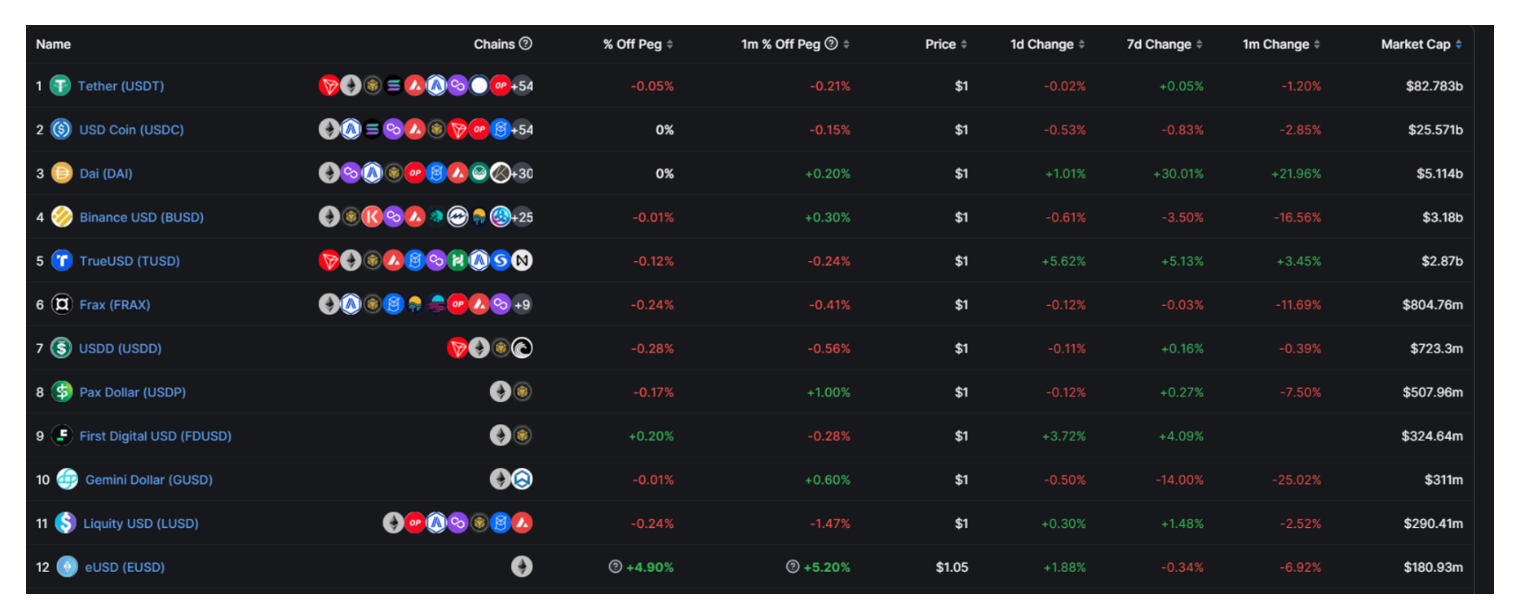
Task: Click the help icon beside Chains header
Action: (x=526, y=44)
